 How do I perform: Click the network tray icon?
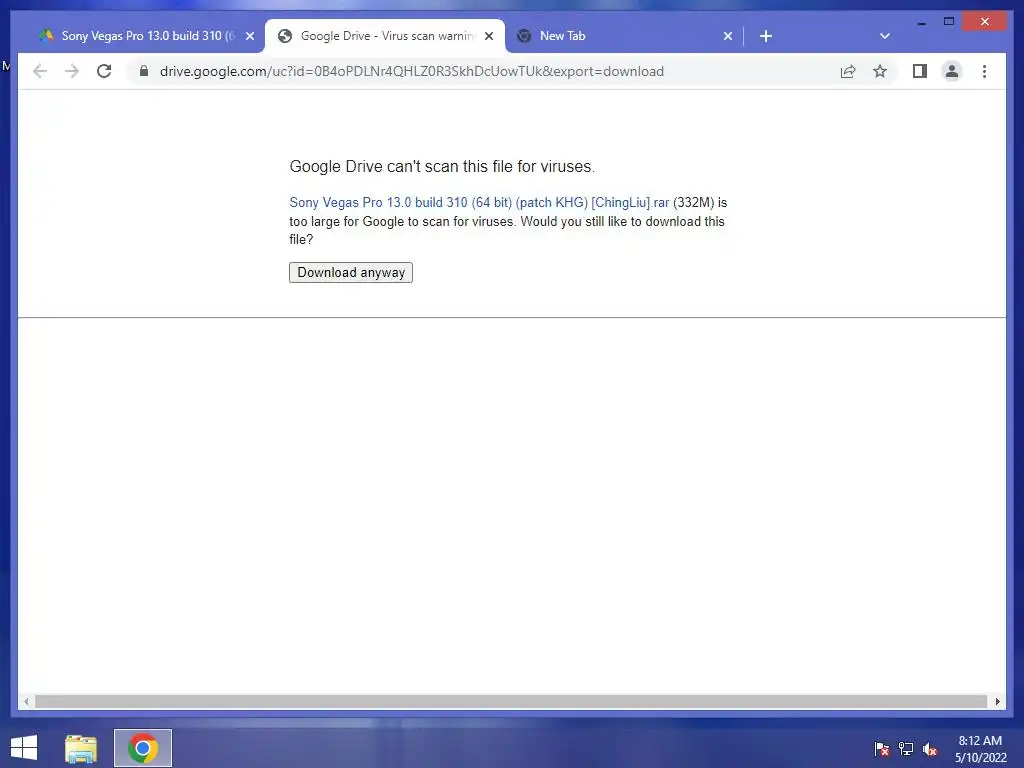[x=906, y=749]
